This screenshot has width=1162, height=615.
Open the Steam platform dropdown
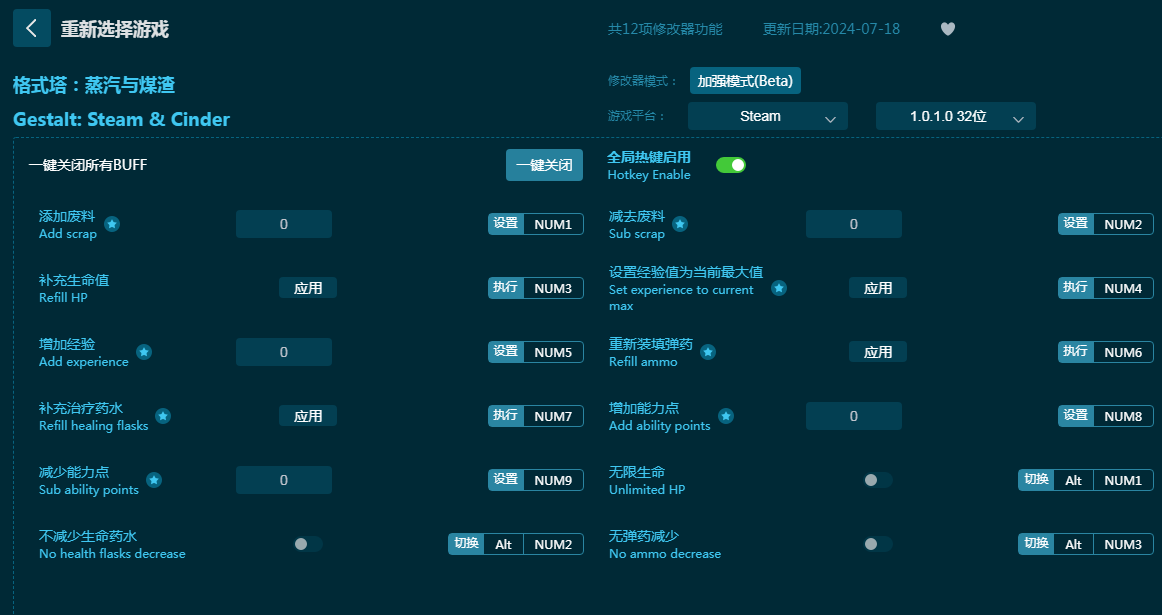[768, 116]
